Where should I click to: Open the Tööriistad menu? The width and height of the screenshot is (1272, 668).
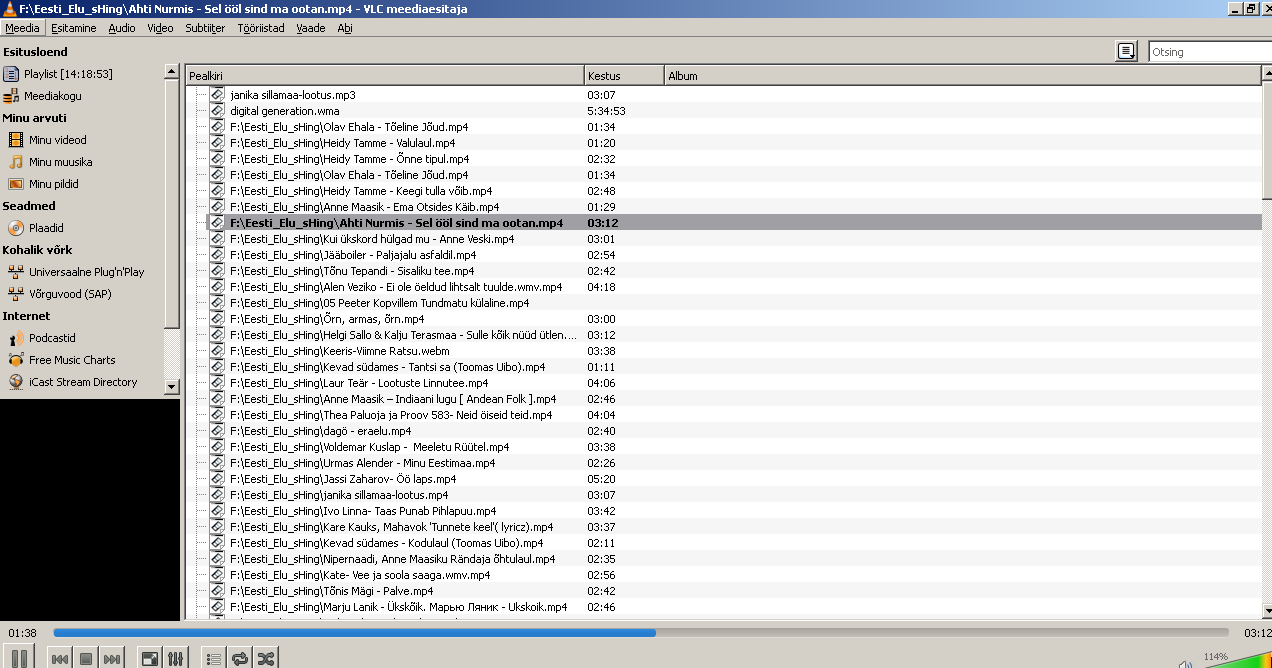pyautogui.click(x=261, y=28)
